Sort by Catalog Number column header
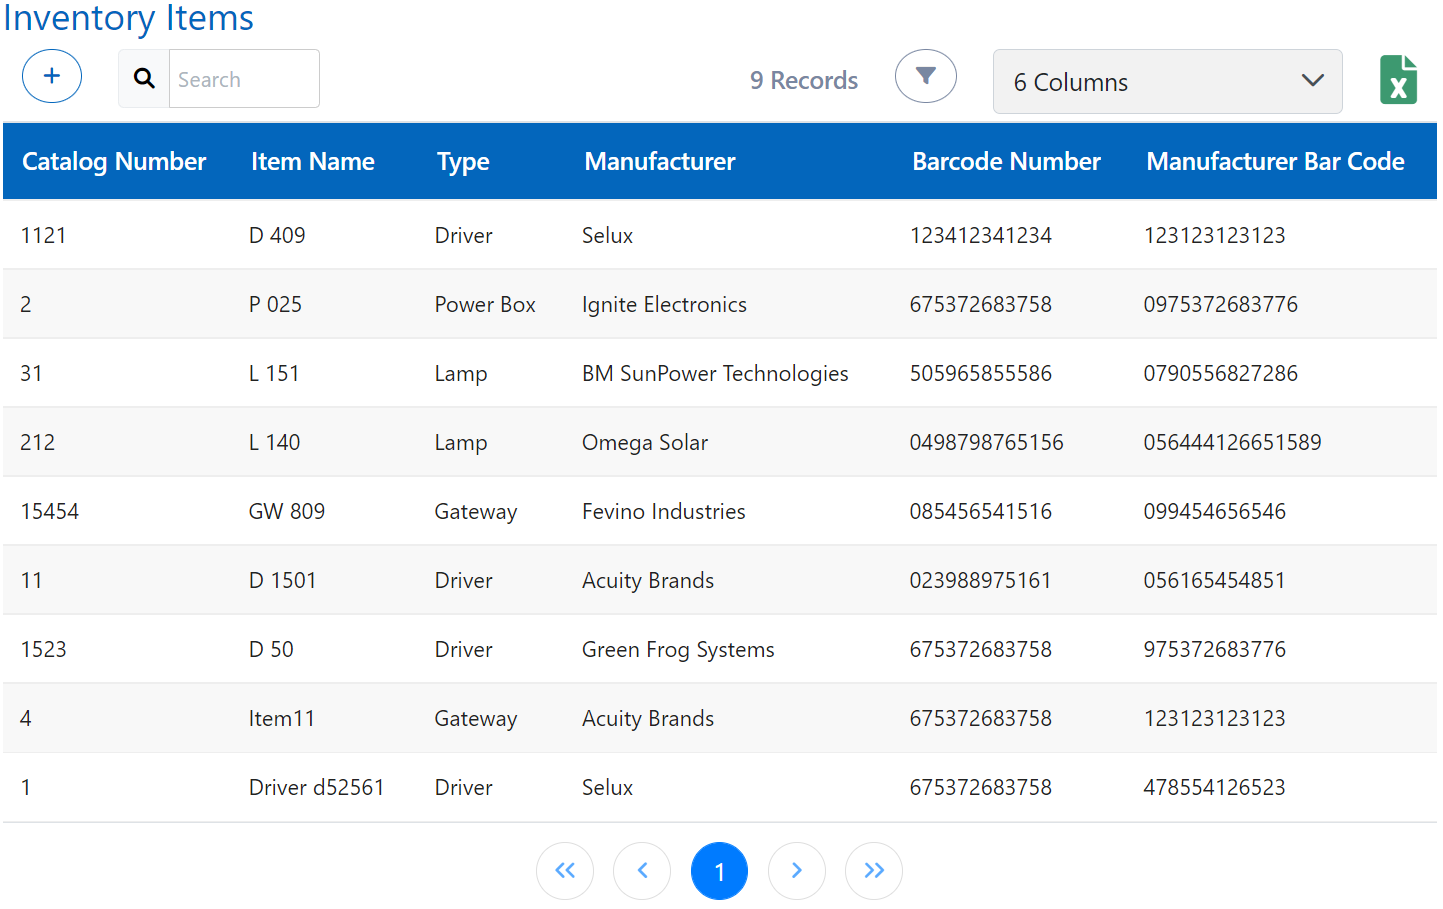Screen dimensions: 1443x909 coord(114,162)
